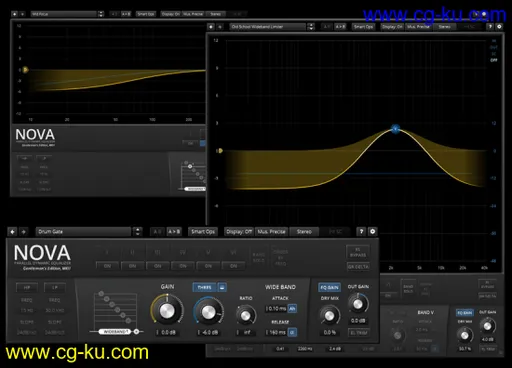Toggle band V ON button in front window
The height and width of the screenshot is (368, 512).
pos(208,266)
